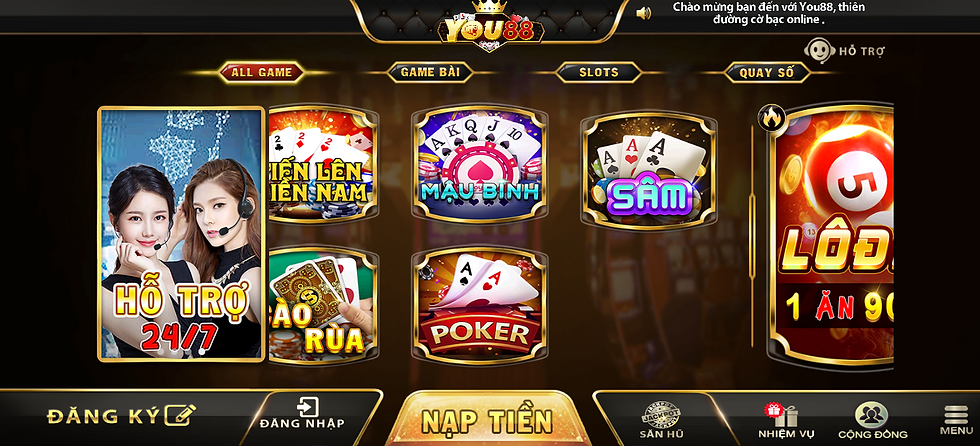Open the Hỗ Trợ 24/7 support banner

coord(181,234)
